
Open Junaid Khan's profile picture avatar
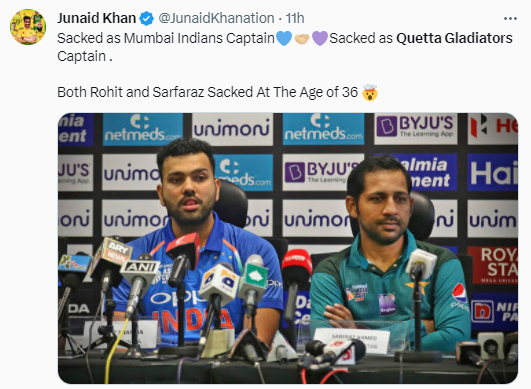[x=28, y=27]
